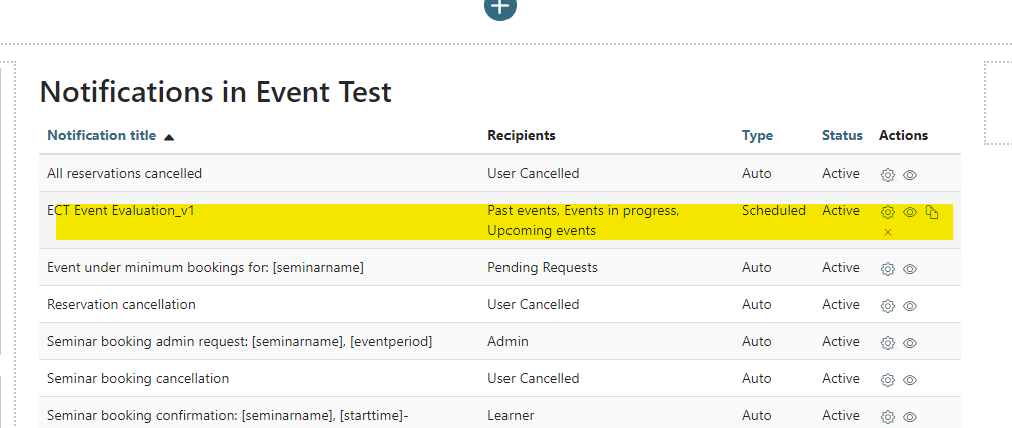Screen dimensions: 1012x428
Task: Edit Seminar booking admin request via gear
Action: click(887, 343)
